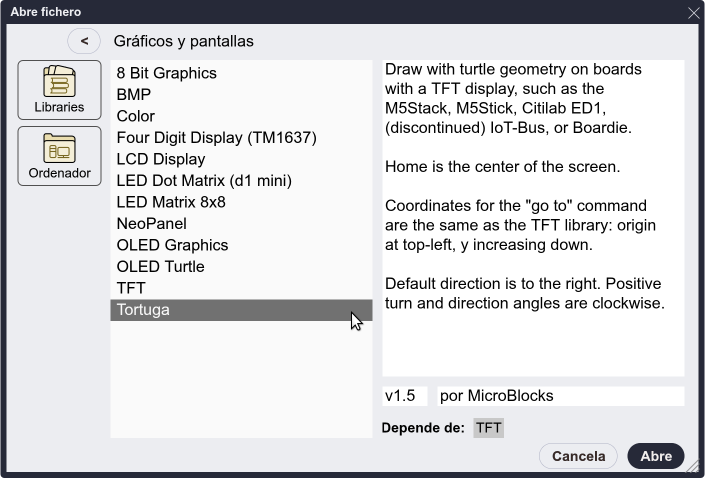Choose the TFT library entry
This screenshot has height=478, width=705.
131,288
